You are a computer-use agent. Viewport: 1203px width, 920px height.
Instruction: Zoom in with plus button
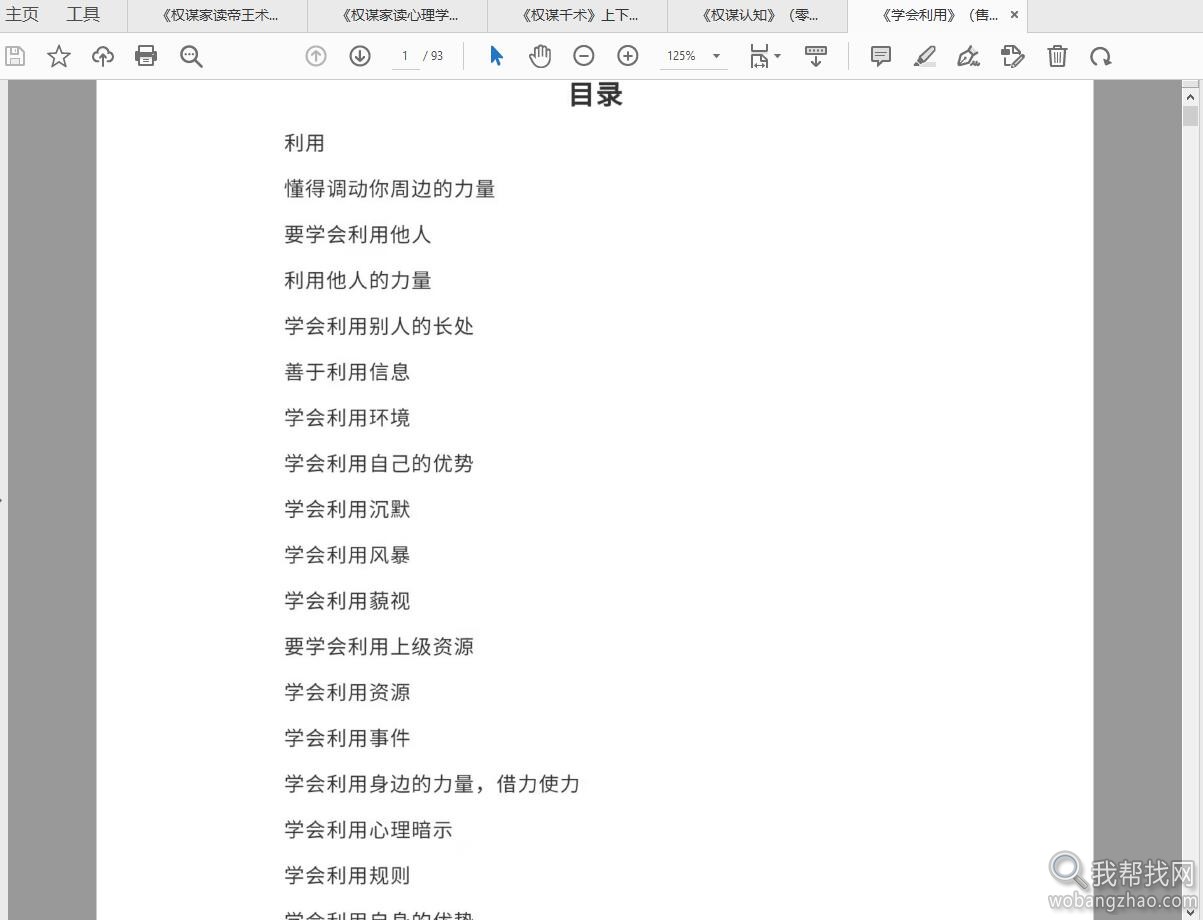[628, 56]
